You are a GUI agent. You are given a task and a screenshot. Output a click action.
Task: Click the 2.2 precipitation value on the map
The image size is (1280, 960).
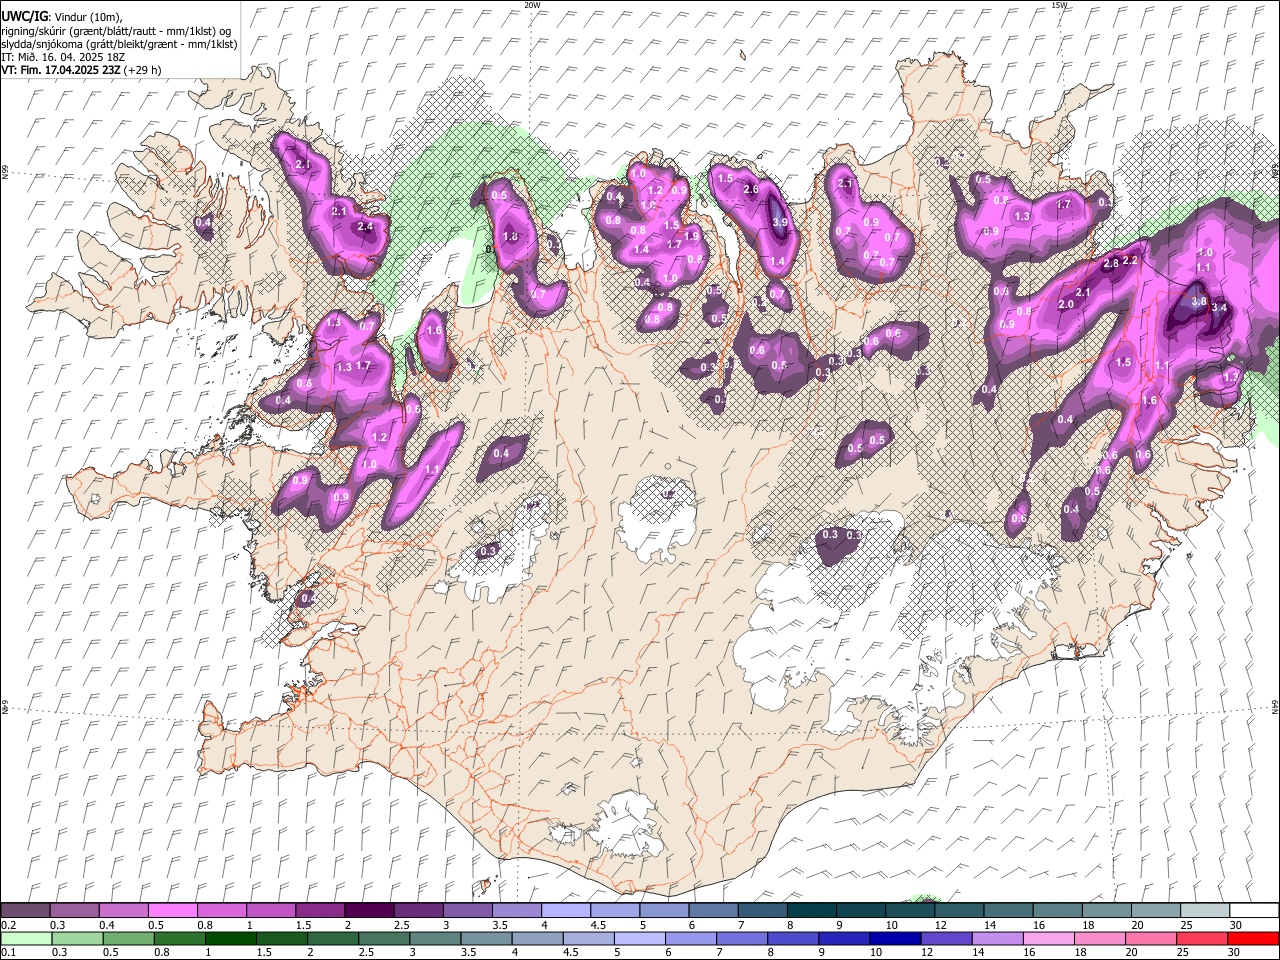(1131, 260)
